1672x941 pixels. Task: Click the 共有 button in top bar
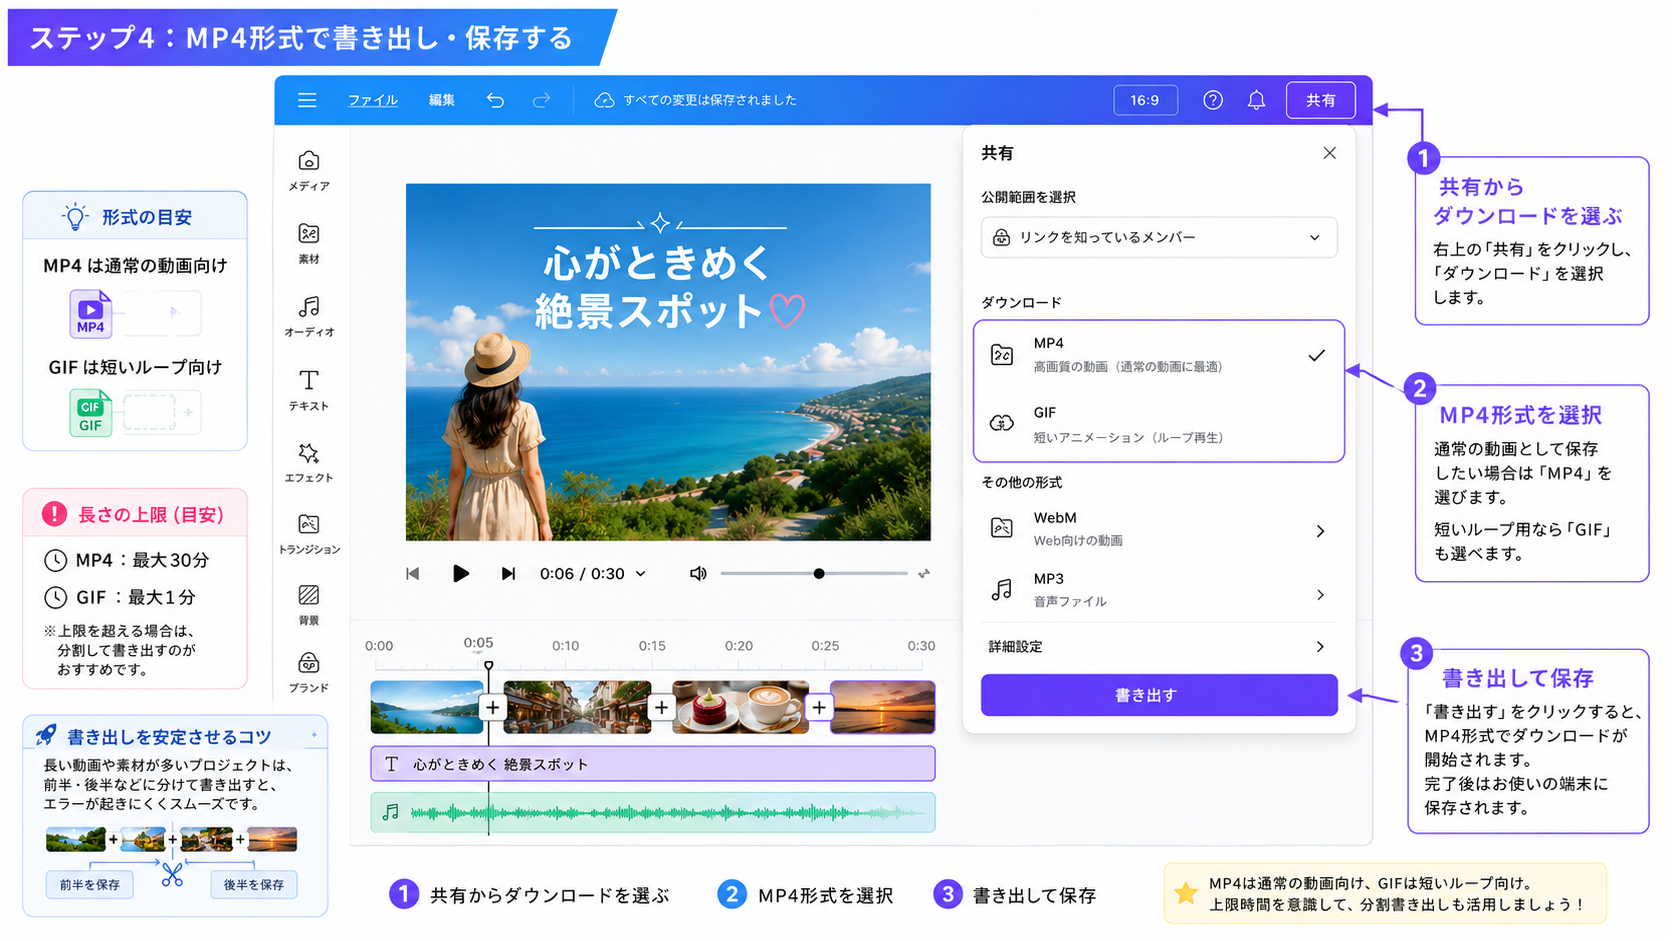coord(1320,100)
